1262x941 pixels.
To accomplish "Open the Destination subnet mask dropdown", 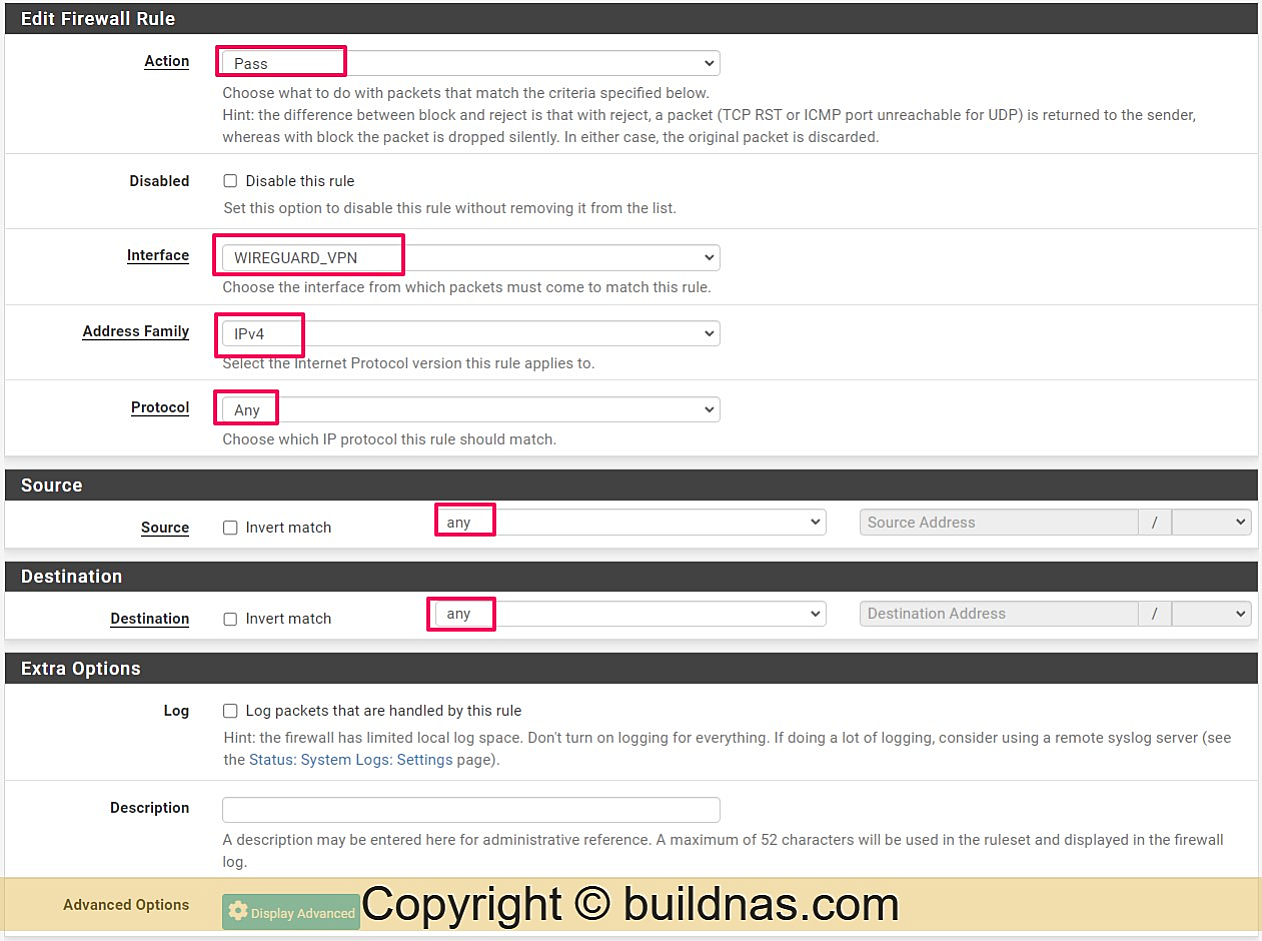I will coord(1211,614).
